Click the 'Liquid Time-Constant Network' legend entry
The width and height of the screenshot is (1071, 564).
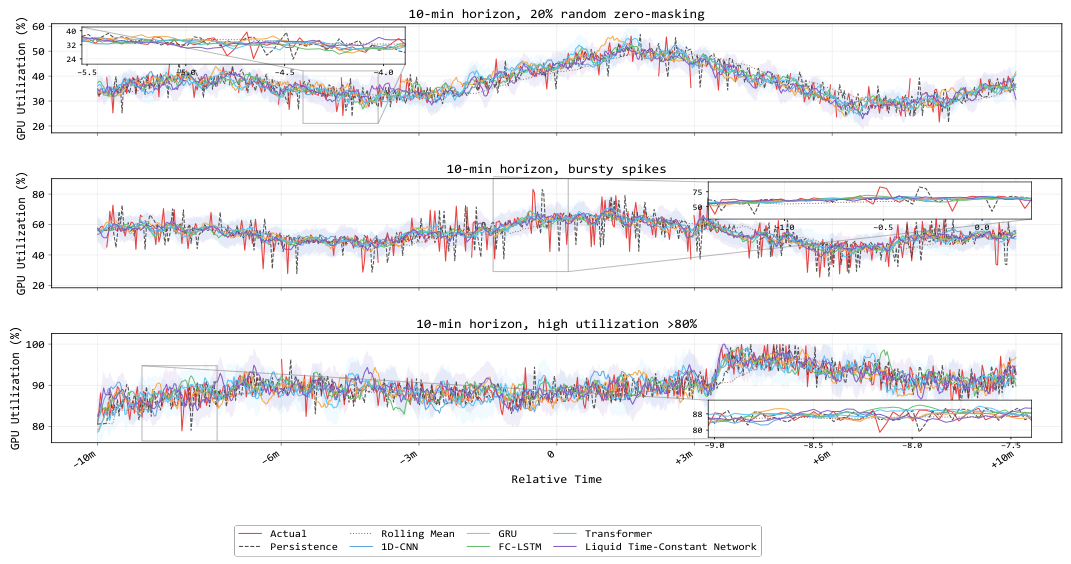tap(671, 547)
